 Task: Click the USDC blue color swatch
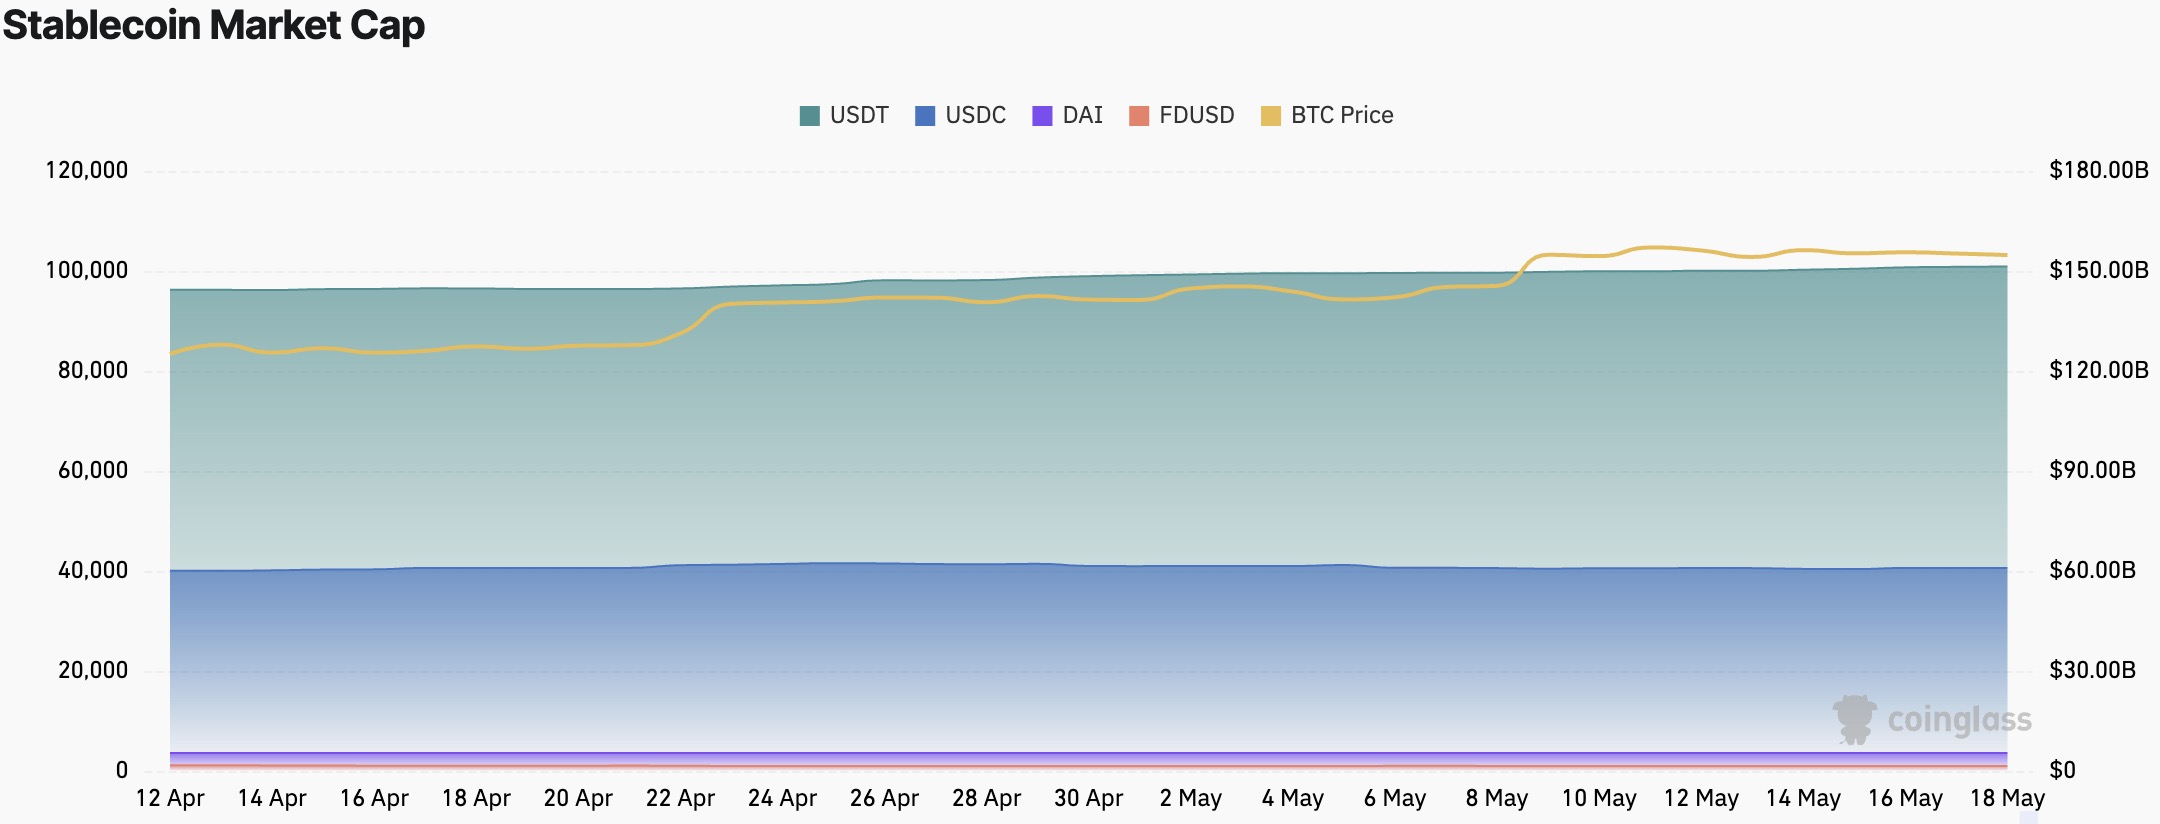[x=925, y=116]
